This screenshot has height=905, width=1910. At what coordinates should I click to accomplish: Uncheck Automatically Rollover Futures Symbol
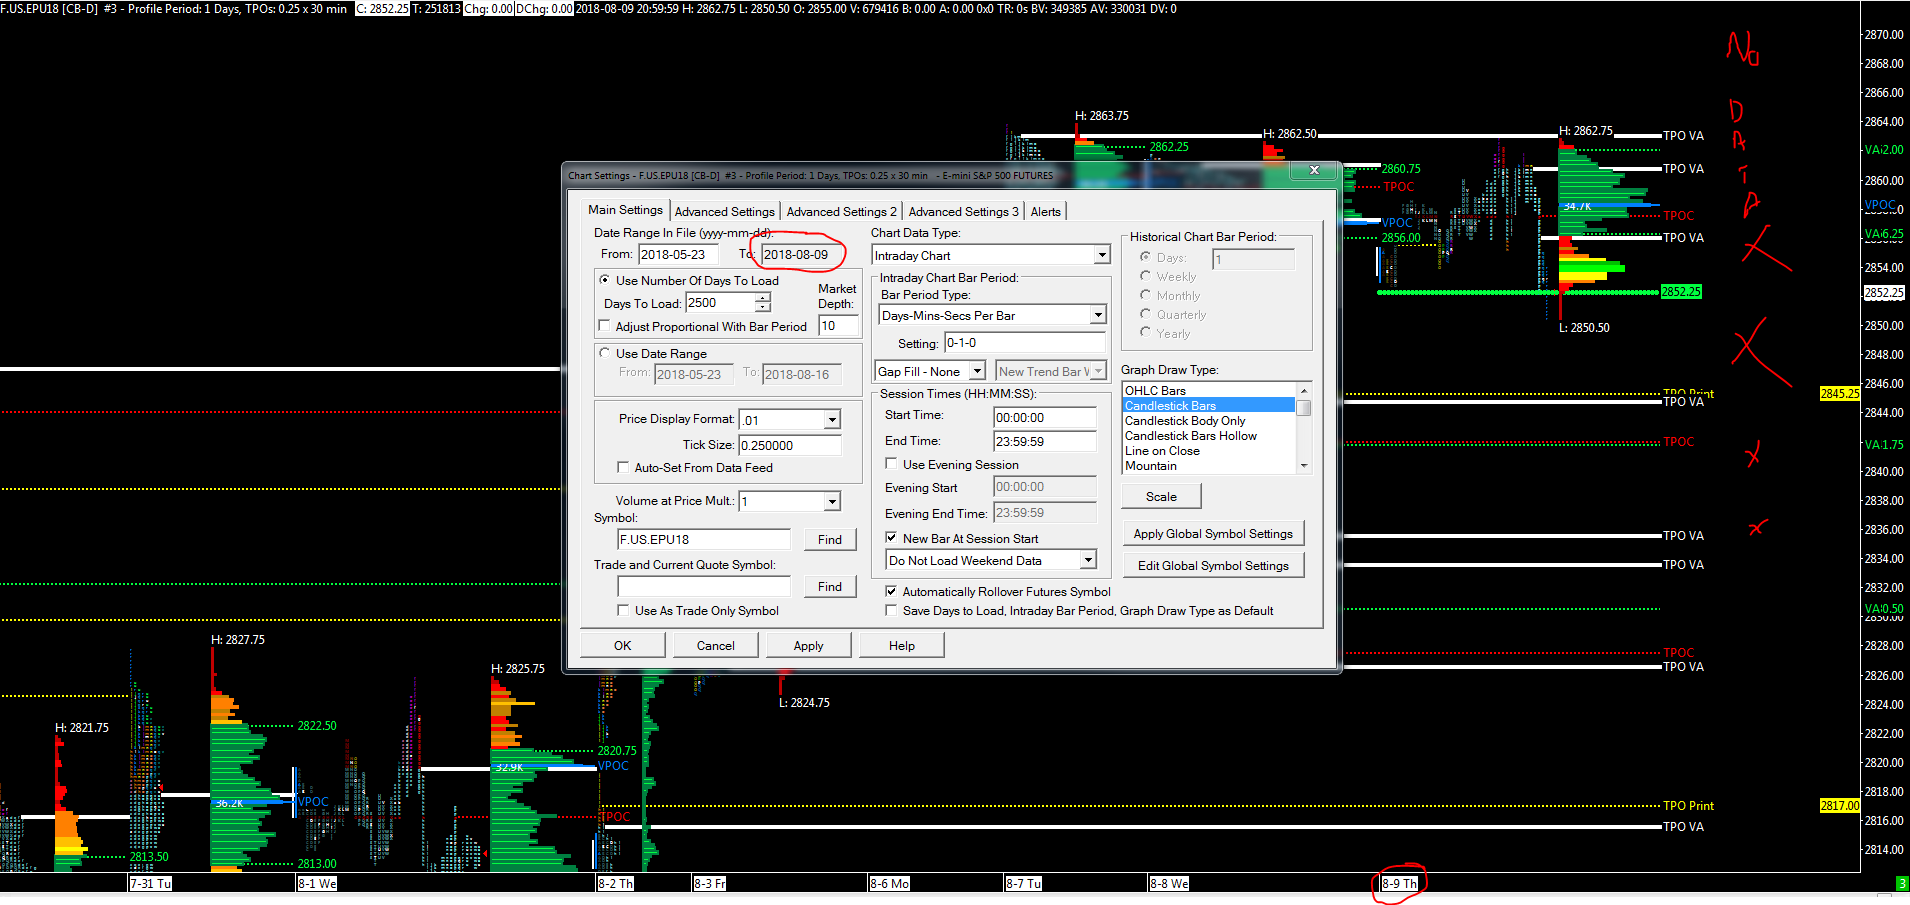(x=891, y=591)
